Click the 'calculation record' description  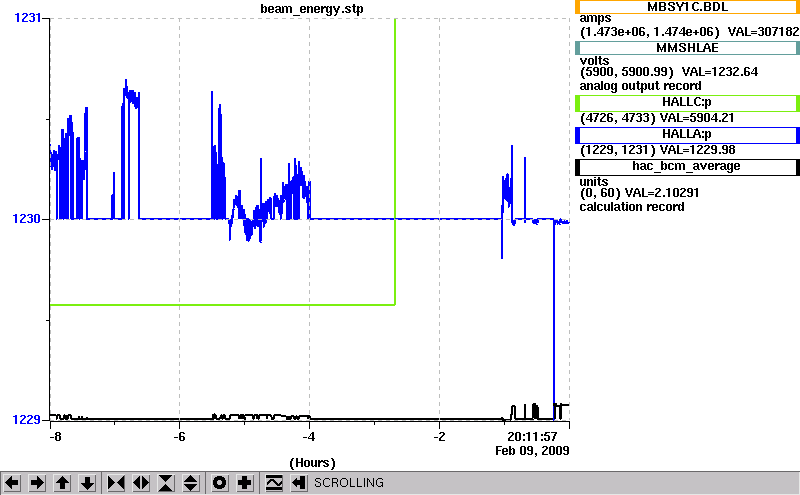[632, 207]
